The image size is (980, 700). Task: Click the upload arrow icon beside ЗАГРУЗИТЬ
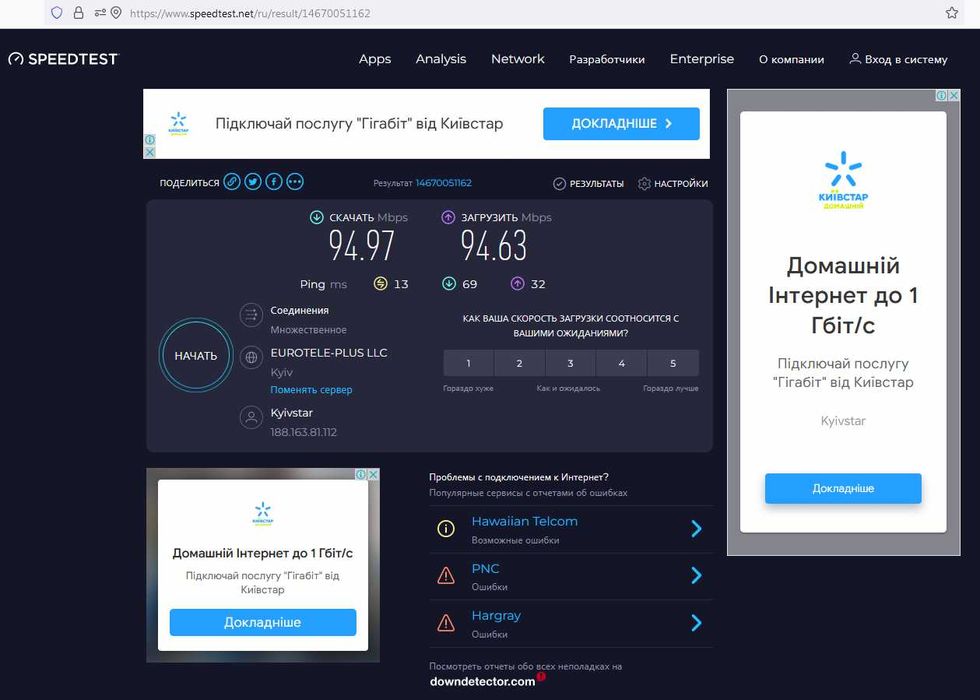click(x=448, y=218)
